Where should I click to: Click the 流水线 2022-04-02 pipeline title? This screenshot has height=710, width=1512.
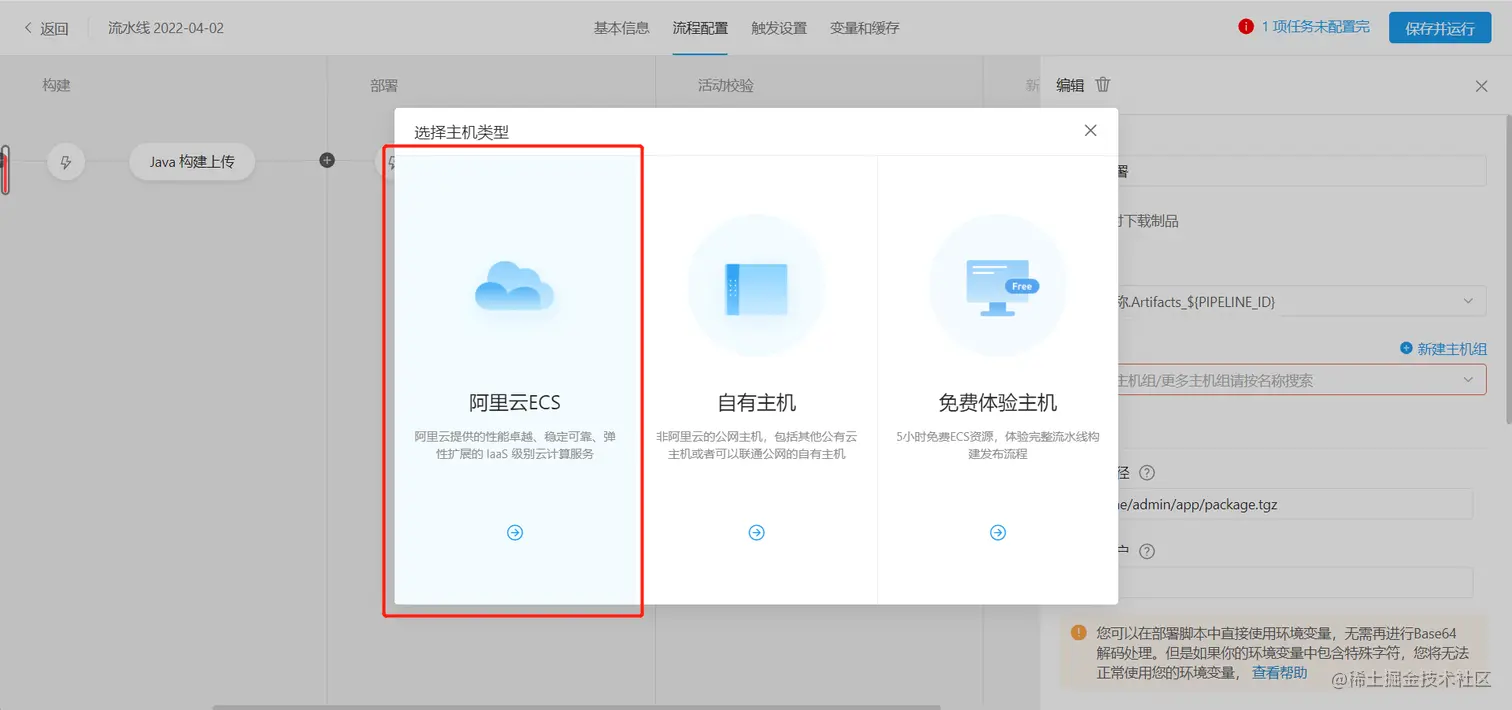(166, 28)
